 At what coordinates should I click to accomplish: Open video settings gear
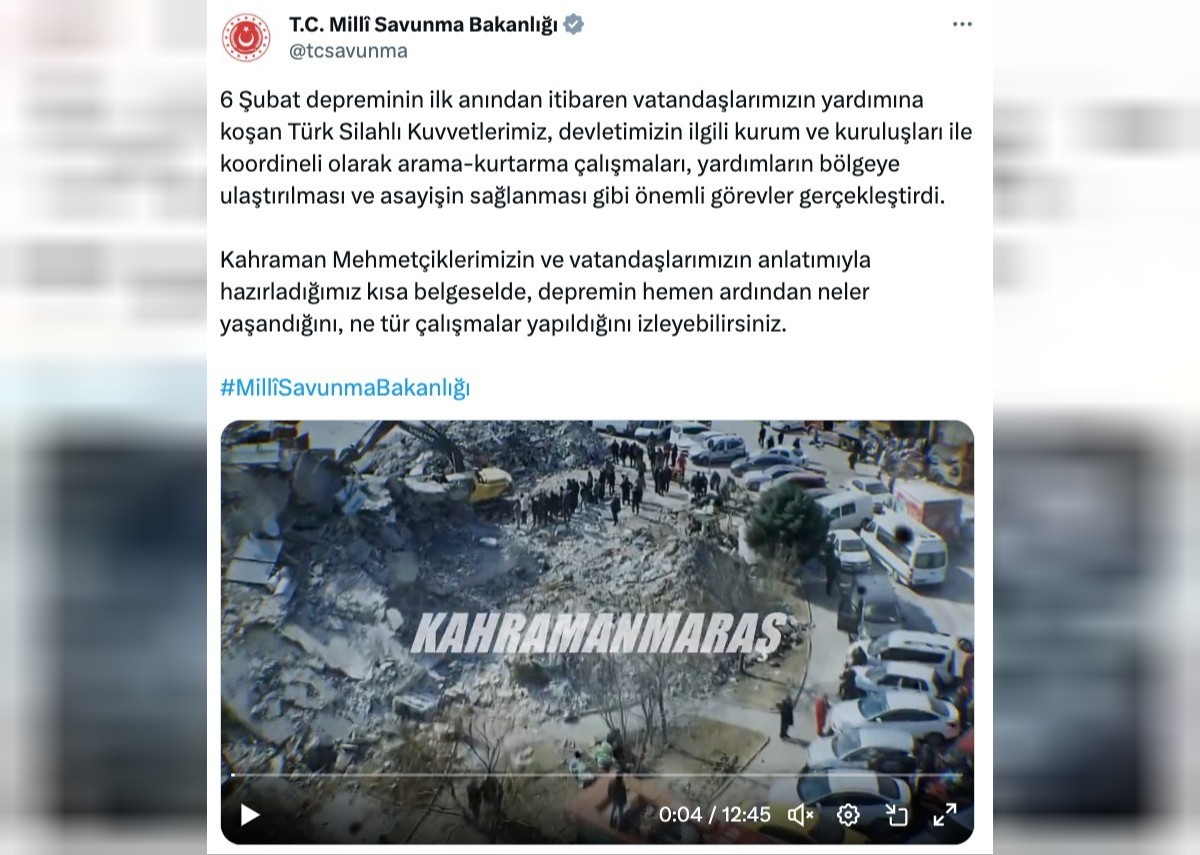click(848, 815)
